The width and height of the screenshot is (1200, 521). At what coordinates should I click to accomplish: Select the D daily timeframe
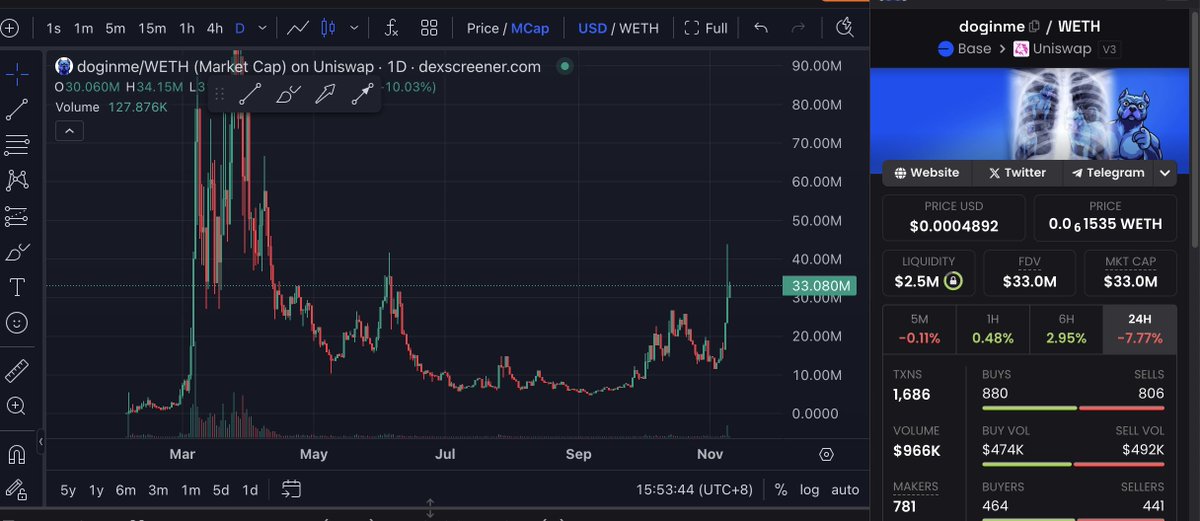[x=240, y=28]
